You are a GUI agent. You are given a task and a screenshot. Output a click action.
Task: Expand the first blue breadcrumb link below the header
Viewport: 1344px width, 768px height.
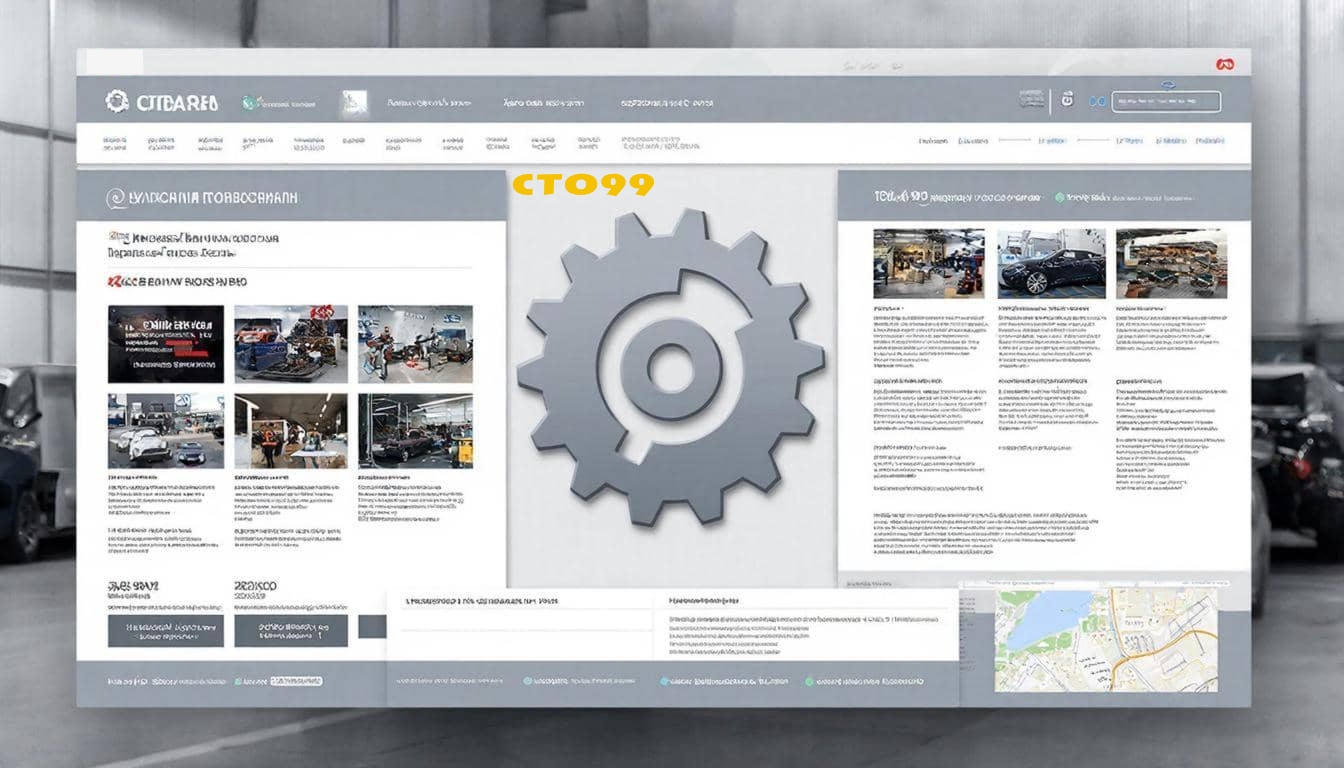pyautogui.click(x=973, y=140)
